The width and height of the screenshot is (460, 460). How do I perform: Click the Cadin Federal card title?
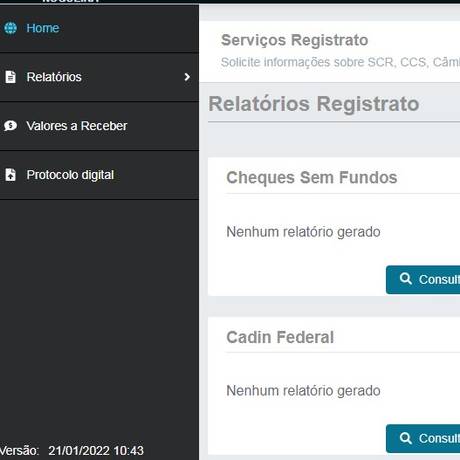(x=280, y=337)
